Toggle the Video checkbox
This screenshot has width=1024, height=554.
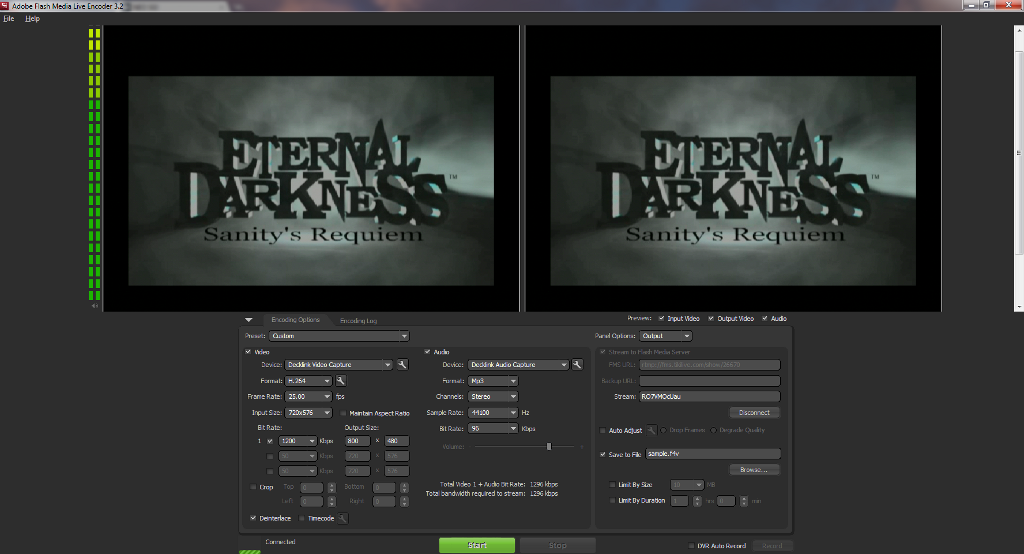pos(248,351)
